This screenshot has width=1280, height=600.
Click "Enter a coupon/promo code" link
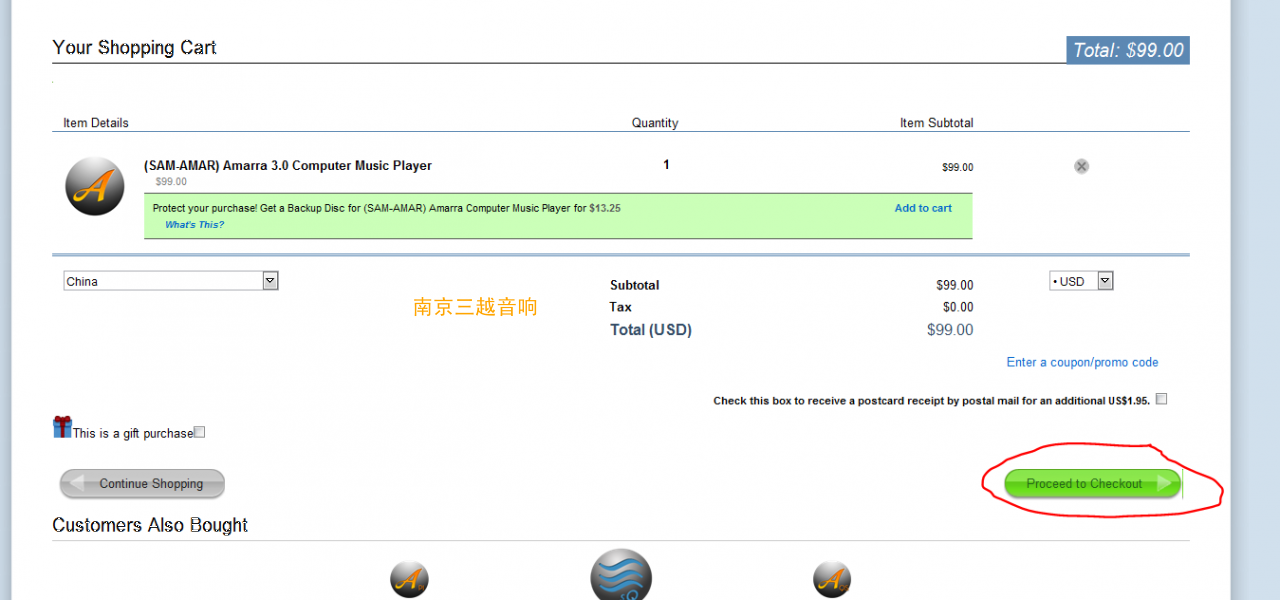[x=1082, y=362]
